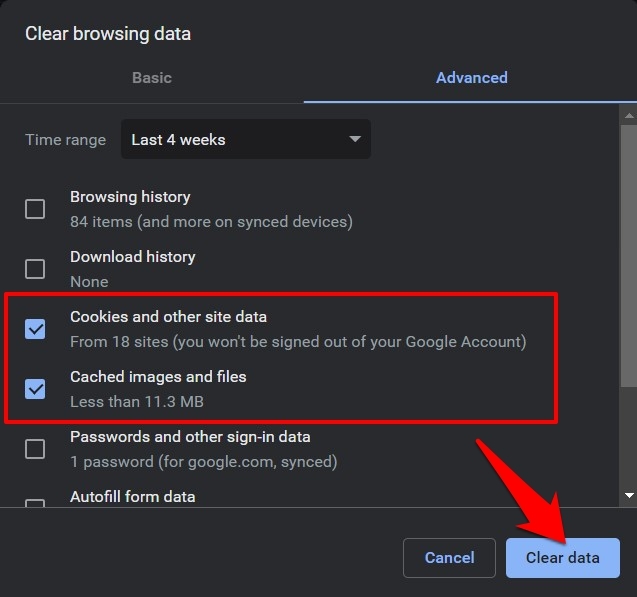
Task: Click the Time range label
Action: [x=65, y=140]
